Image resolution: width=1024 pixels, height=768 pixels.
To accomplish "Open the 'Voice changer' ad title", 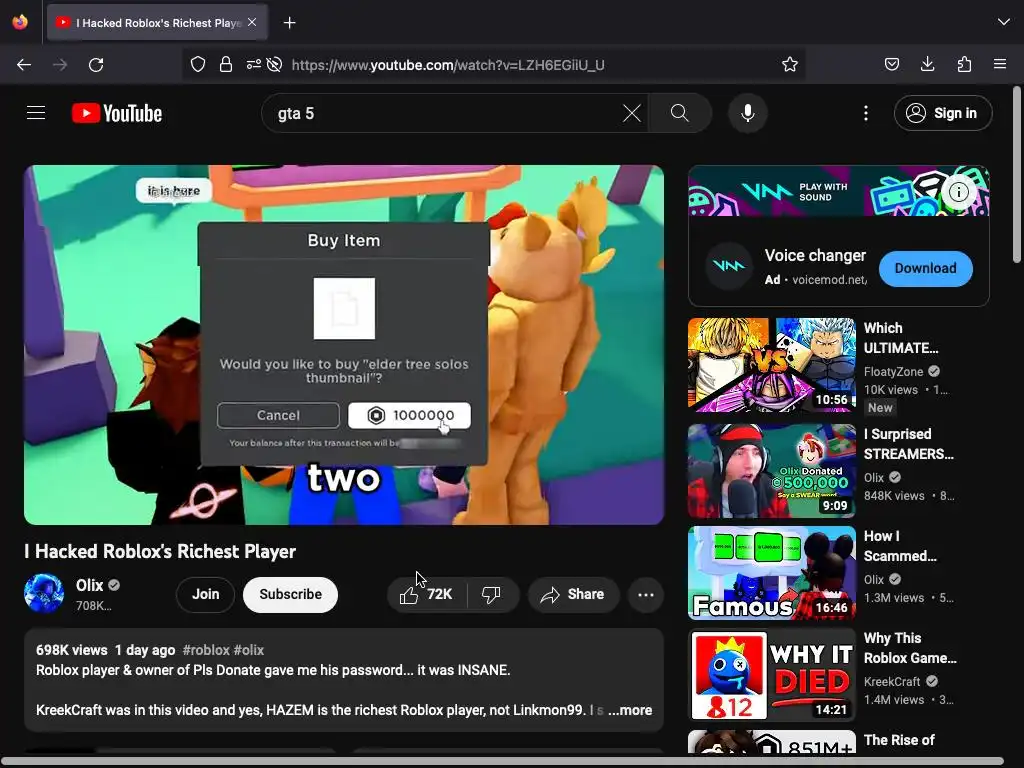I will coord(815,255).
